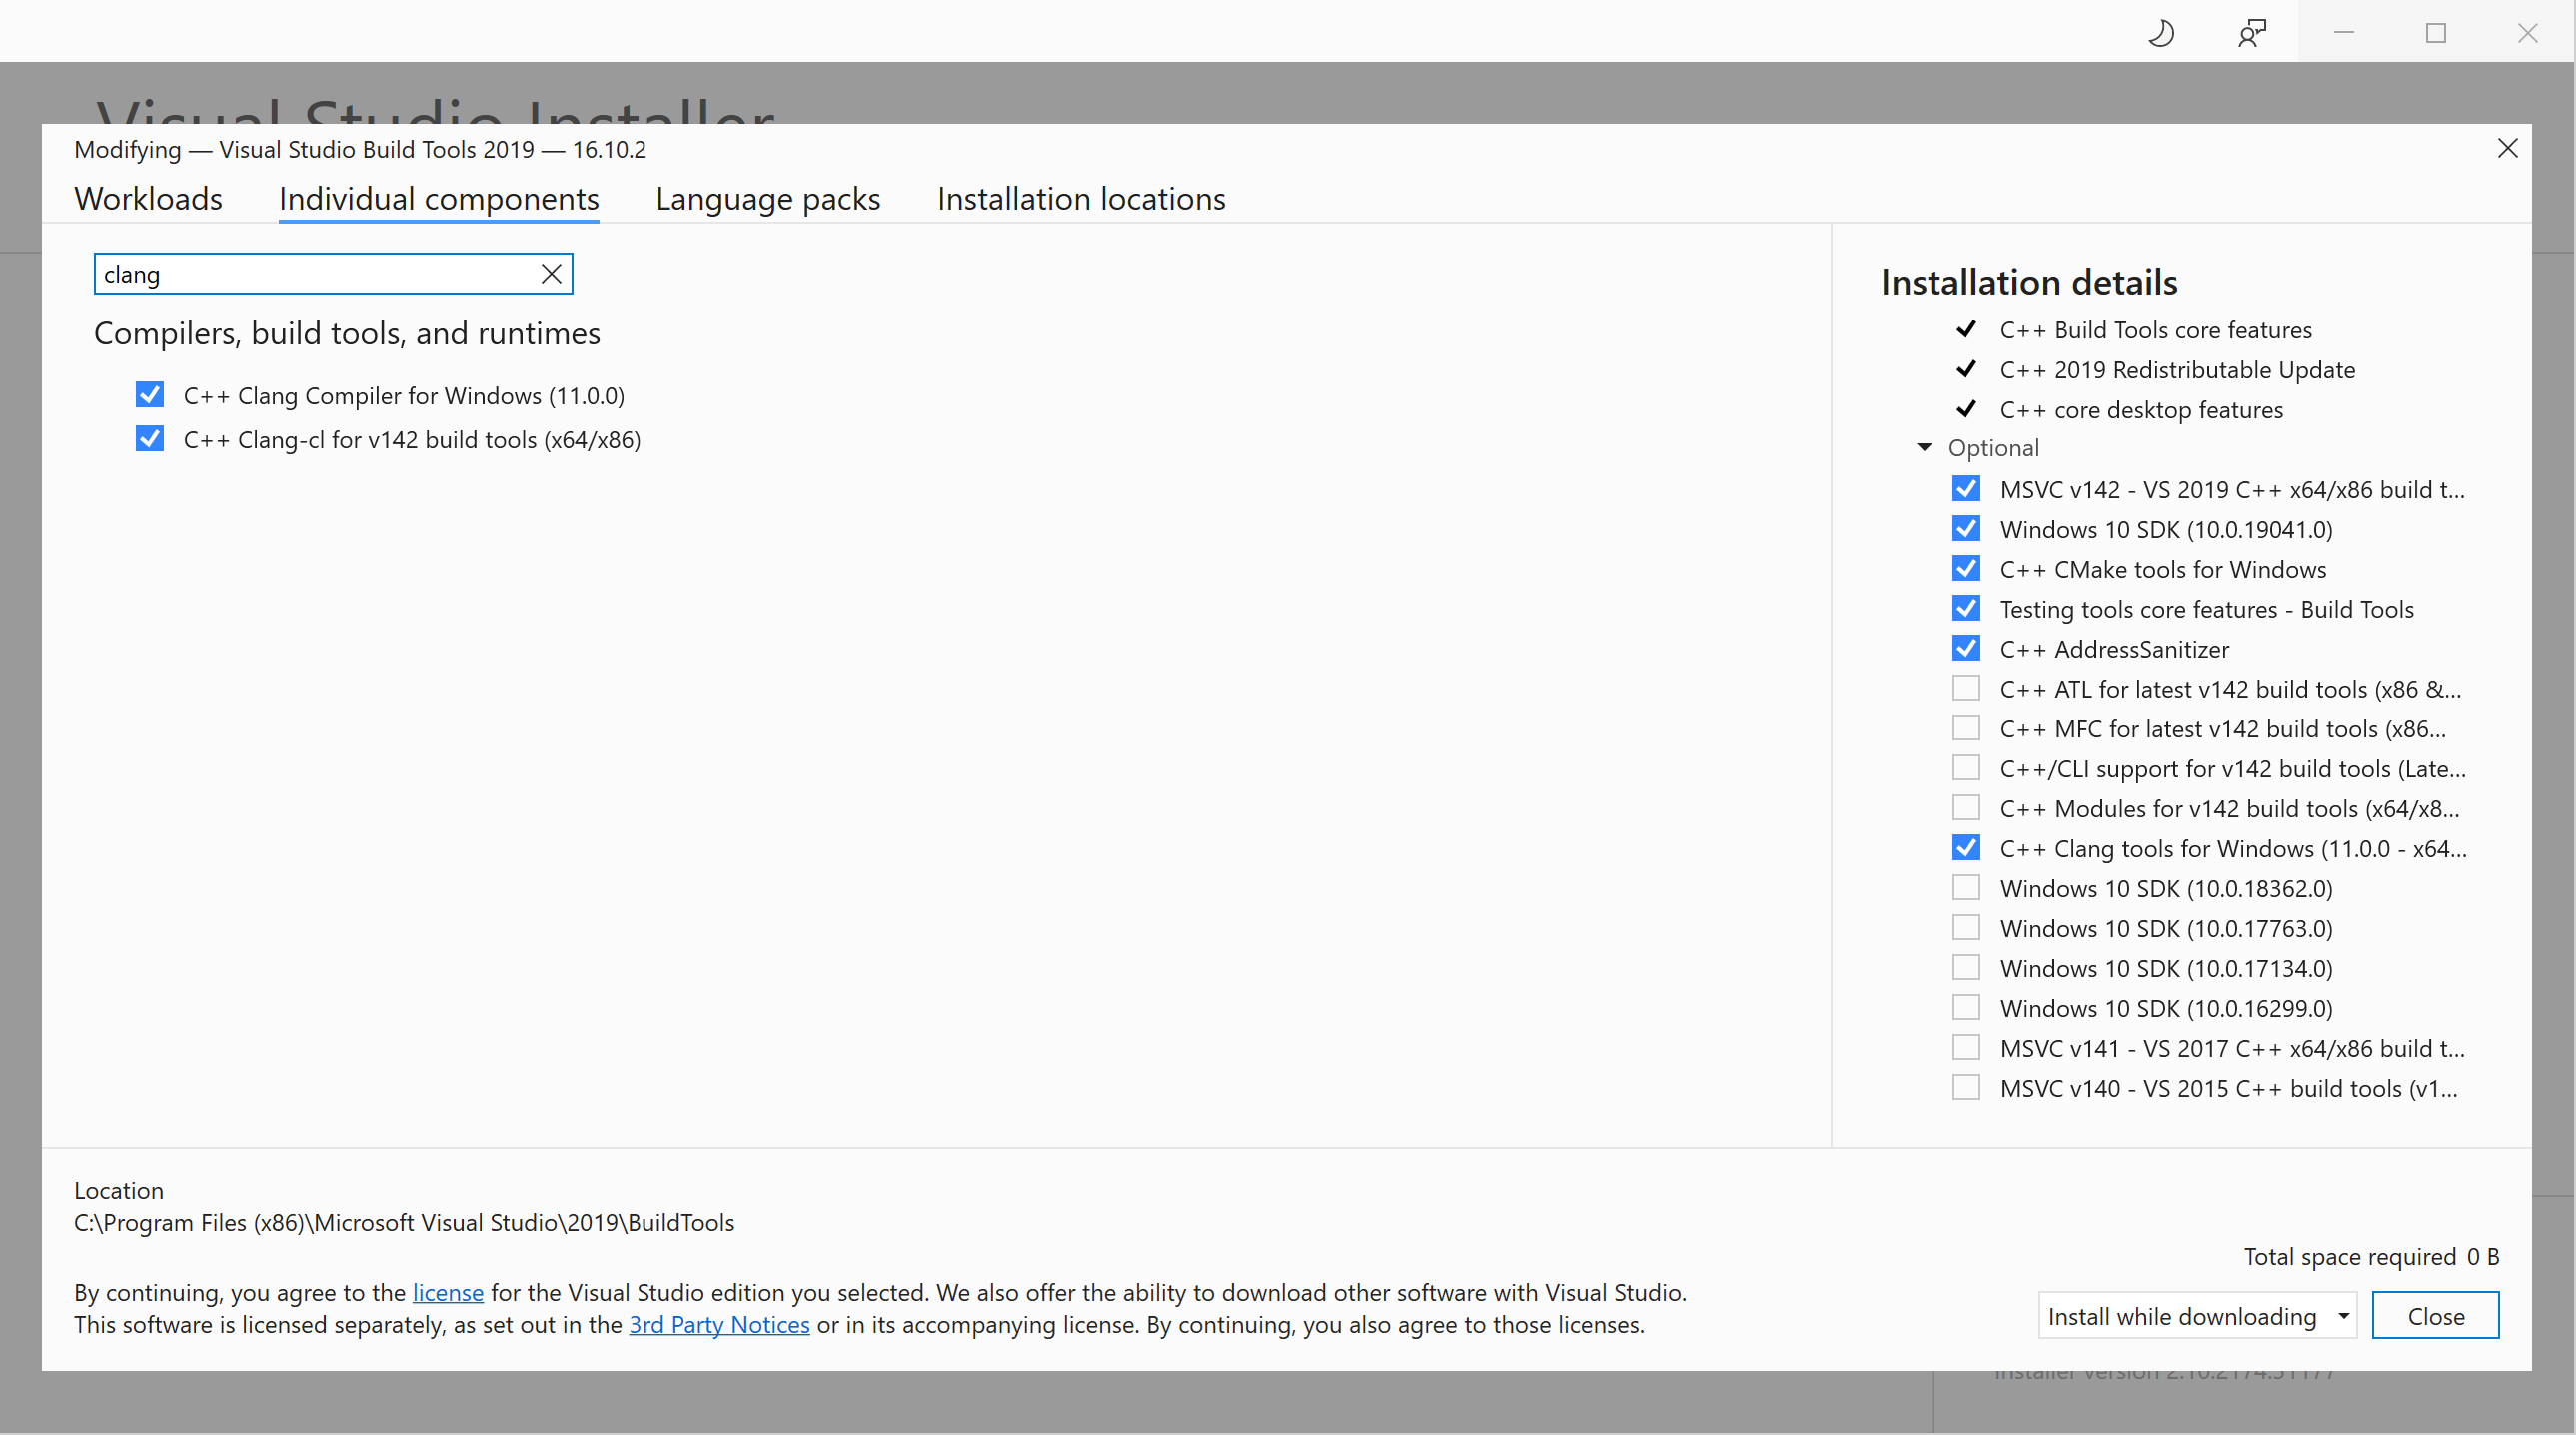Viewport: 2576px width, 1435px height.
Task: Open the 3rd Party Notices link
Action: (x=718, y=1325)
